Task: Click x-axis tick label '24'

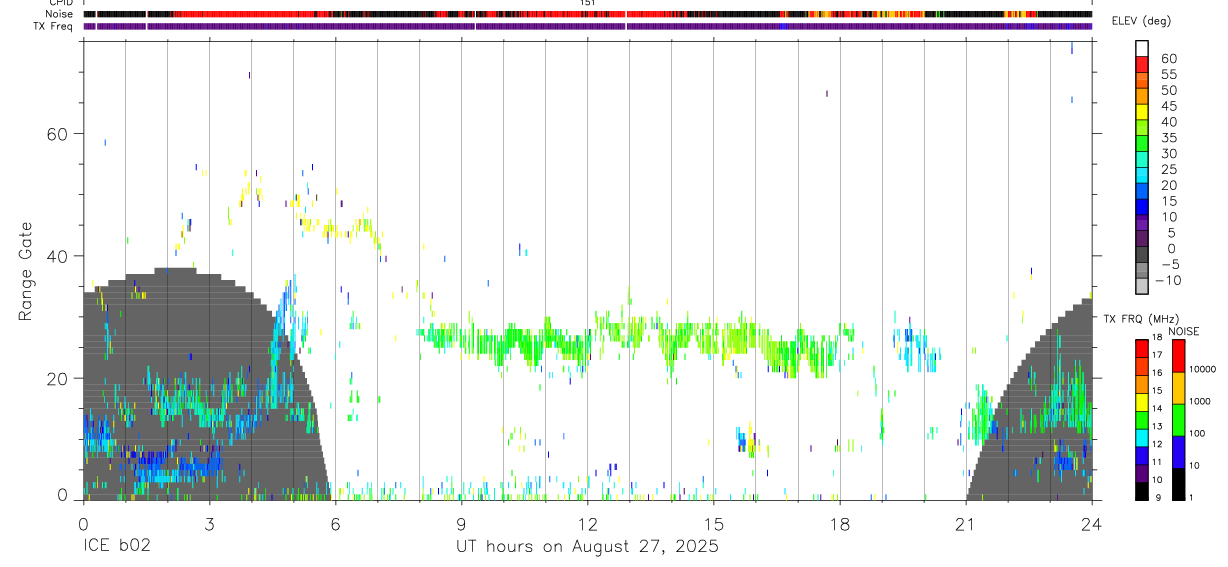Action: (1091, 523)
